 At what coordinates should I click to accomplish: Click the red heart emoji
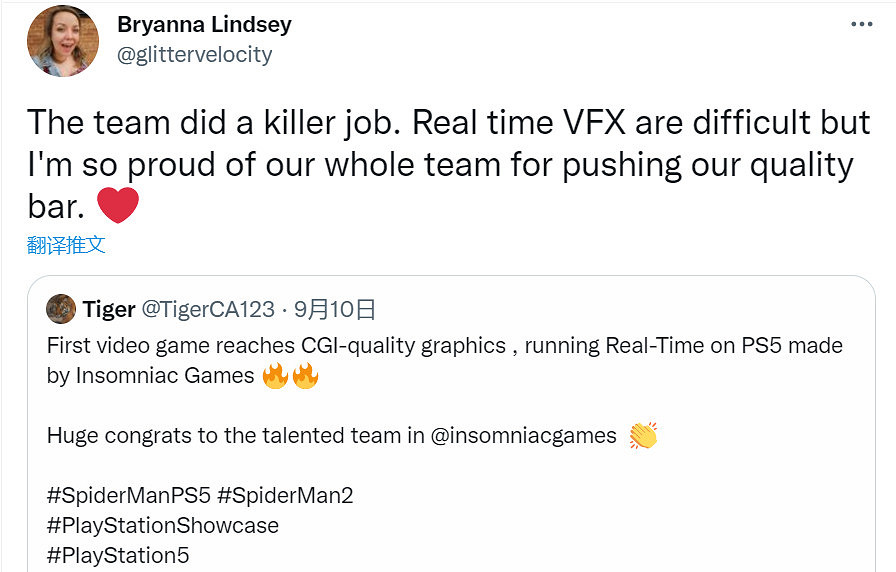118,205
